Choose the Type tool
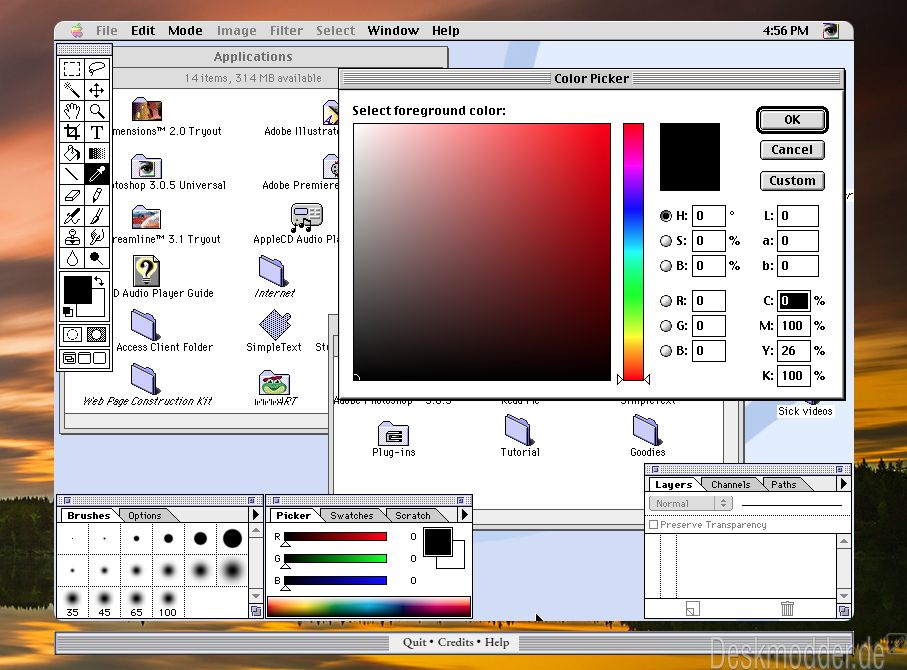 (97, 132)
